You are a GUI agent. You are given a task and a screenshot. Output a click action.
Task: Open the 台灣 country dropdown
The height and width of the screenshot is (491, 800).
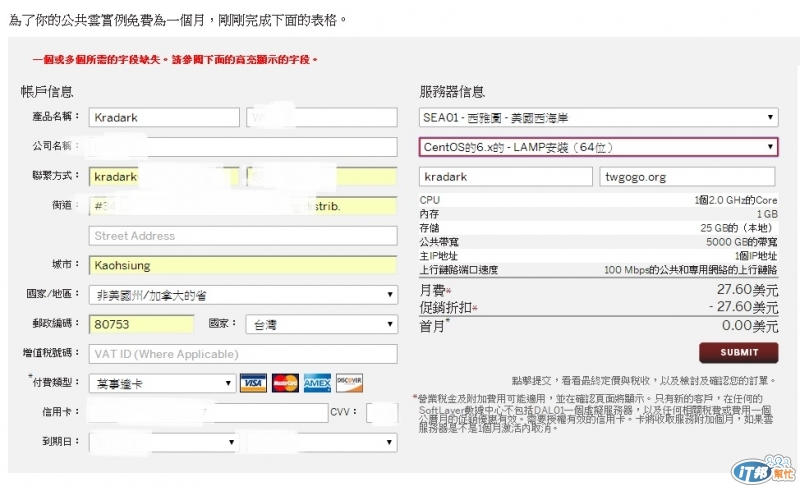coord(321,325)
